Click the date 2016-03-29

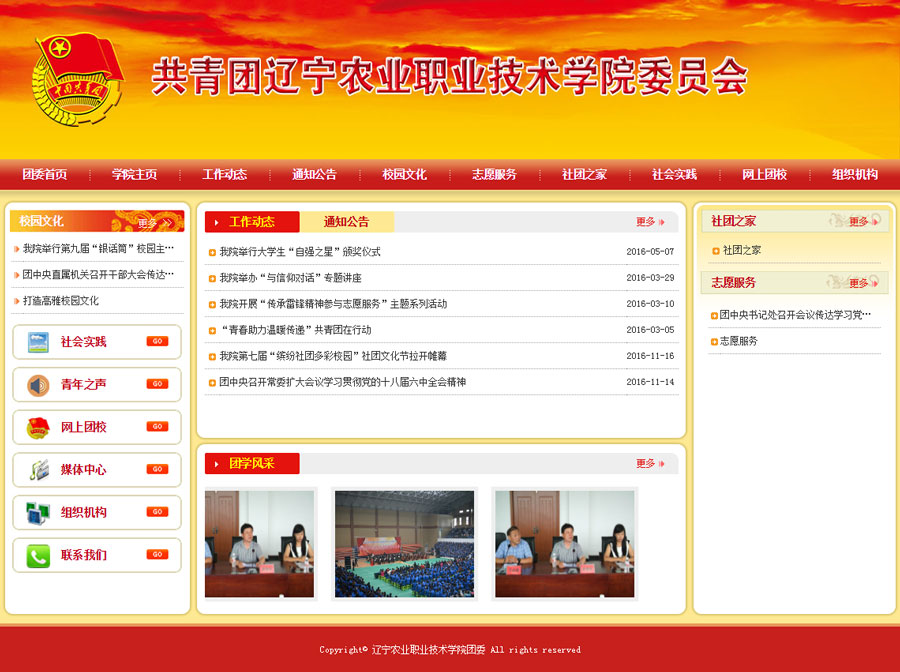point(650,278)
